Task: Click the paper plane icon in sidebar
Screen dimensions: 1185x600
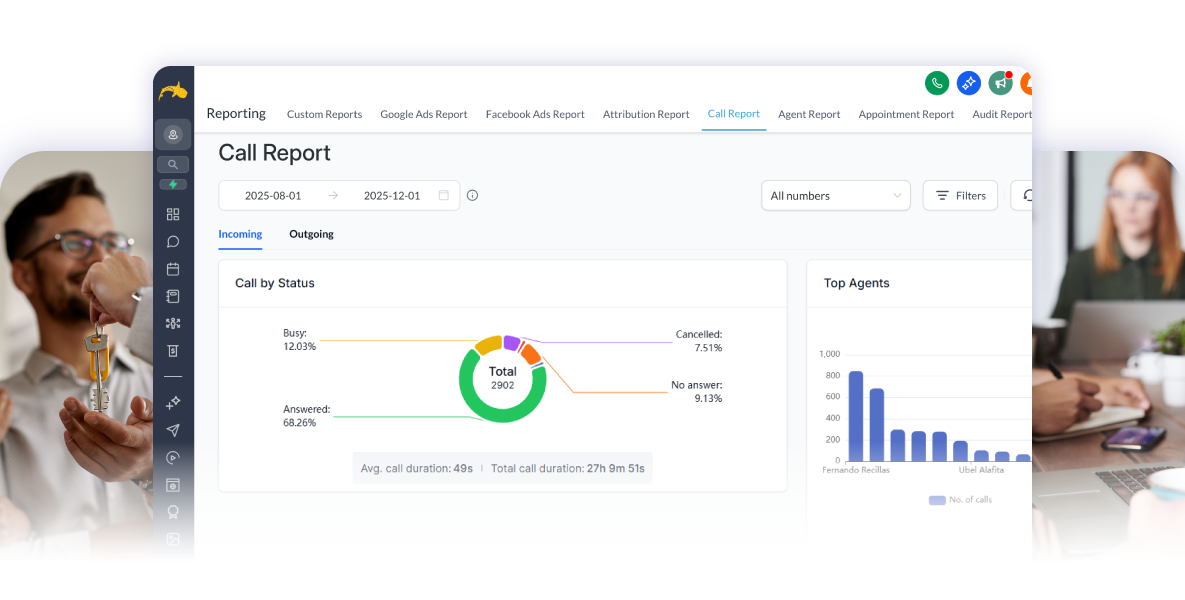Action: (x=173, y=430)
